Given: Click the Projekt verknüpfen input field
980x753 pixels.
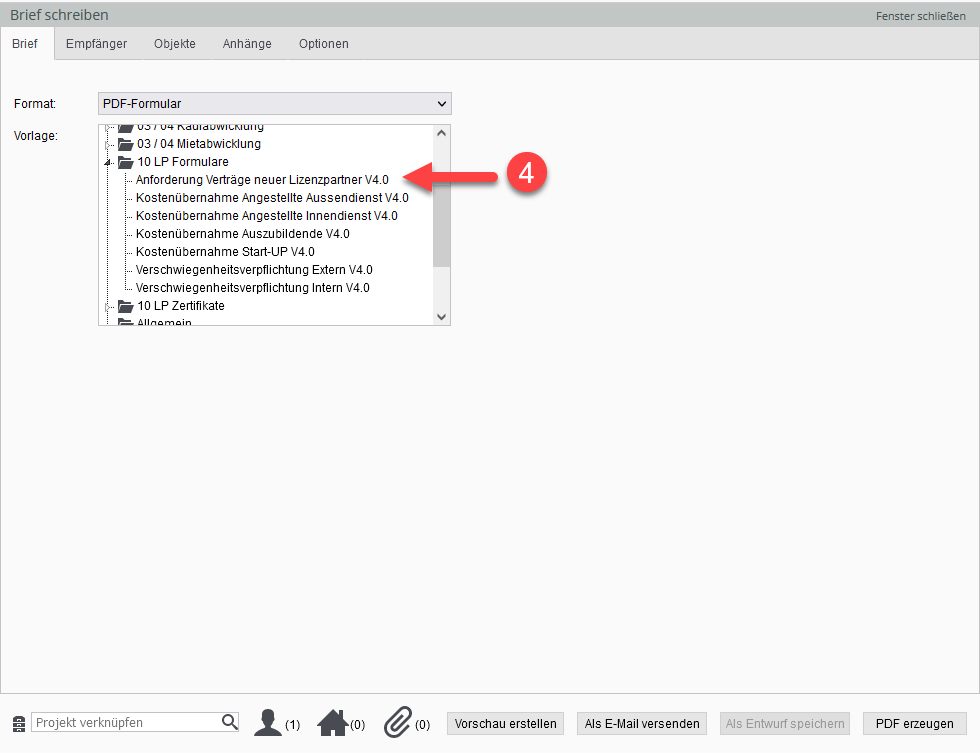Looking at the screenshot, I should coord(125,722).
